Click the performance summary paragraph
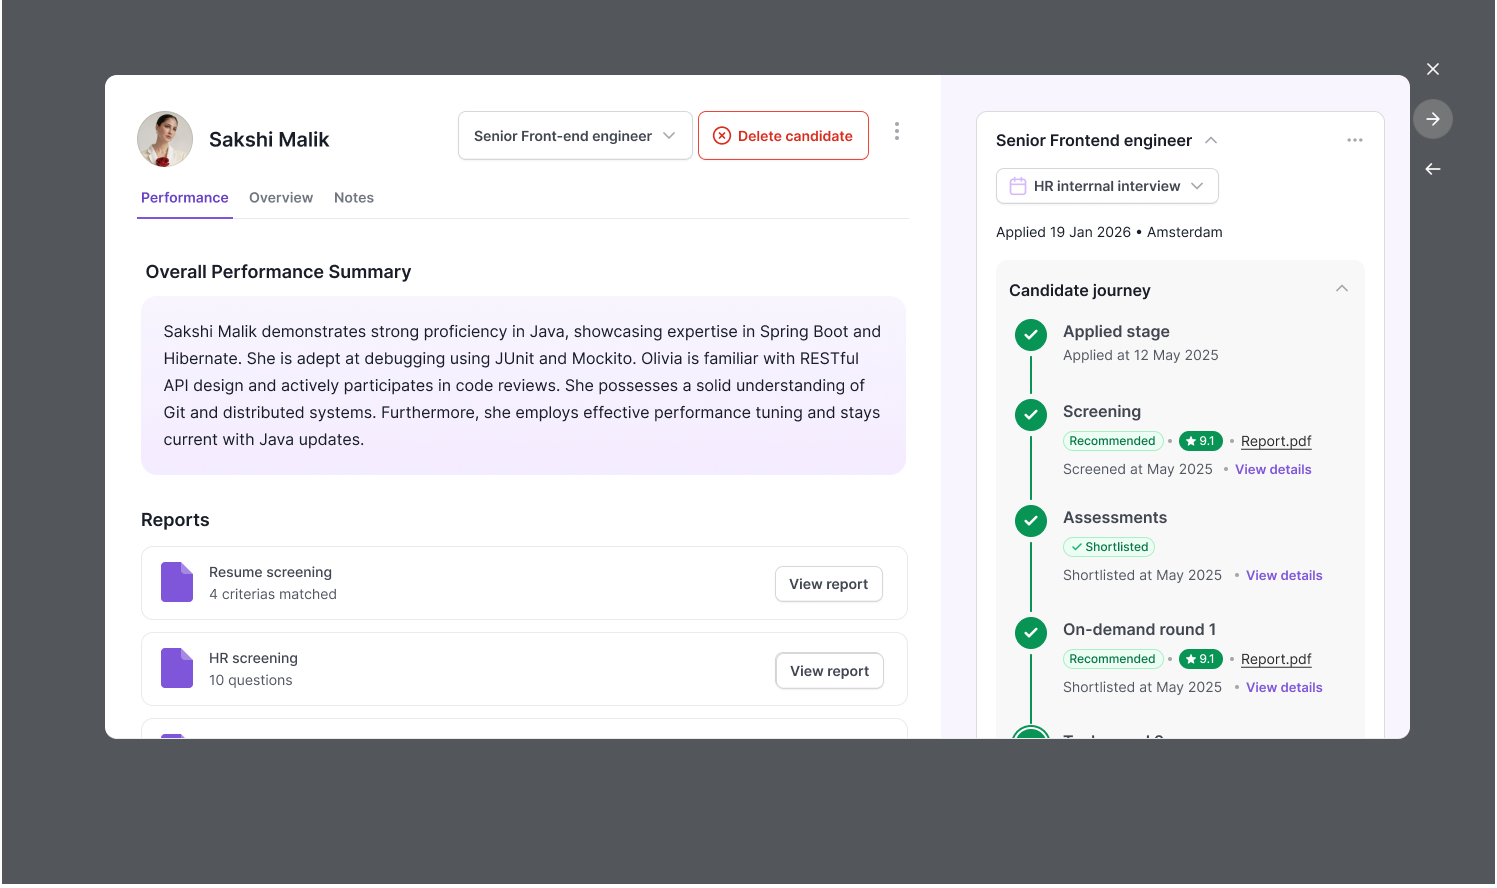 tap(522, 385)
